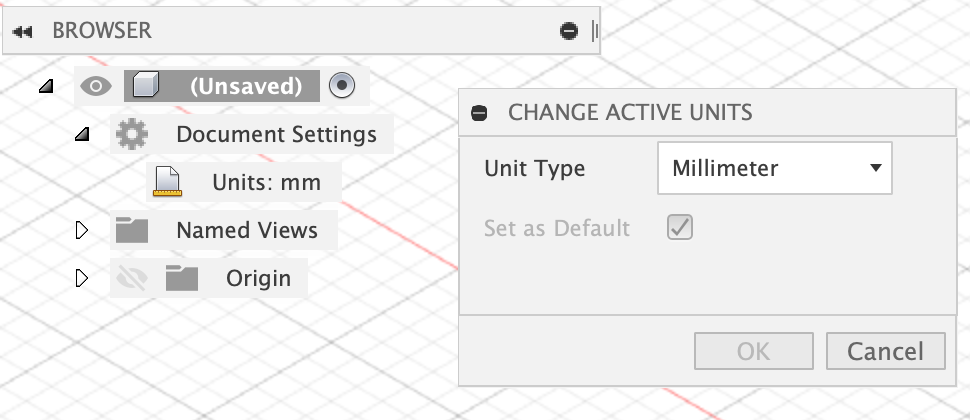The image size is (970, 420).
Task: Collapse the Document Settings node
Action: (x=82, y=134)
